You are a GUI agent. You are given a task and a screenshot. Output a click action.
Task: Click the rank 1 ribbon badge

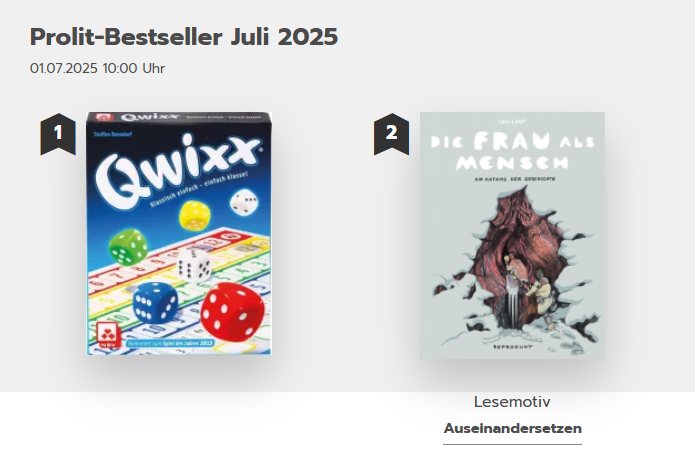(58, 134)
